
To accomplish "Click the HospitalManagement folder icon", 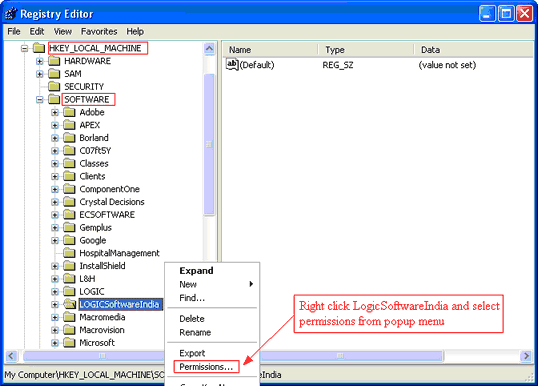I will coord(69,253).
